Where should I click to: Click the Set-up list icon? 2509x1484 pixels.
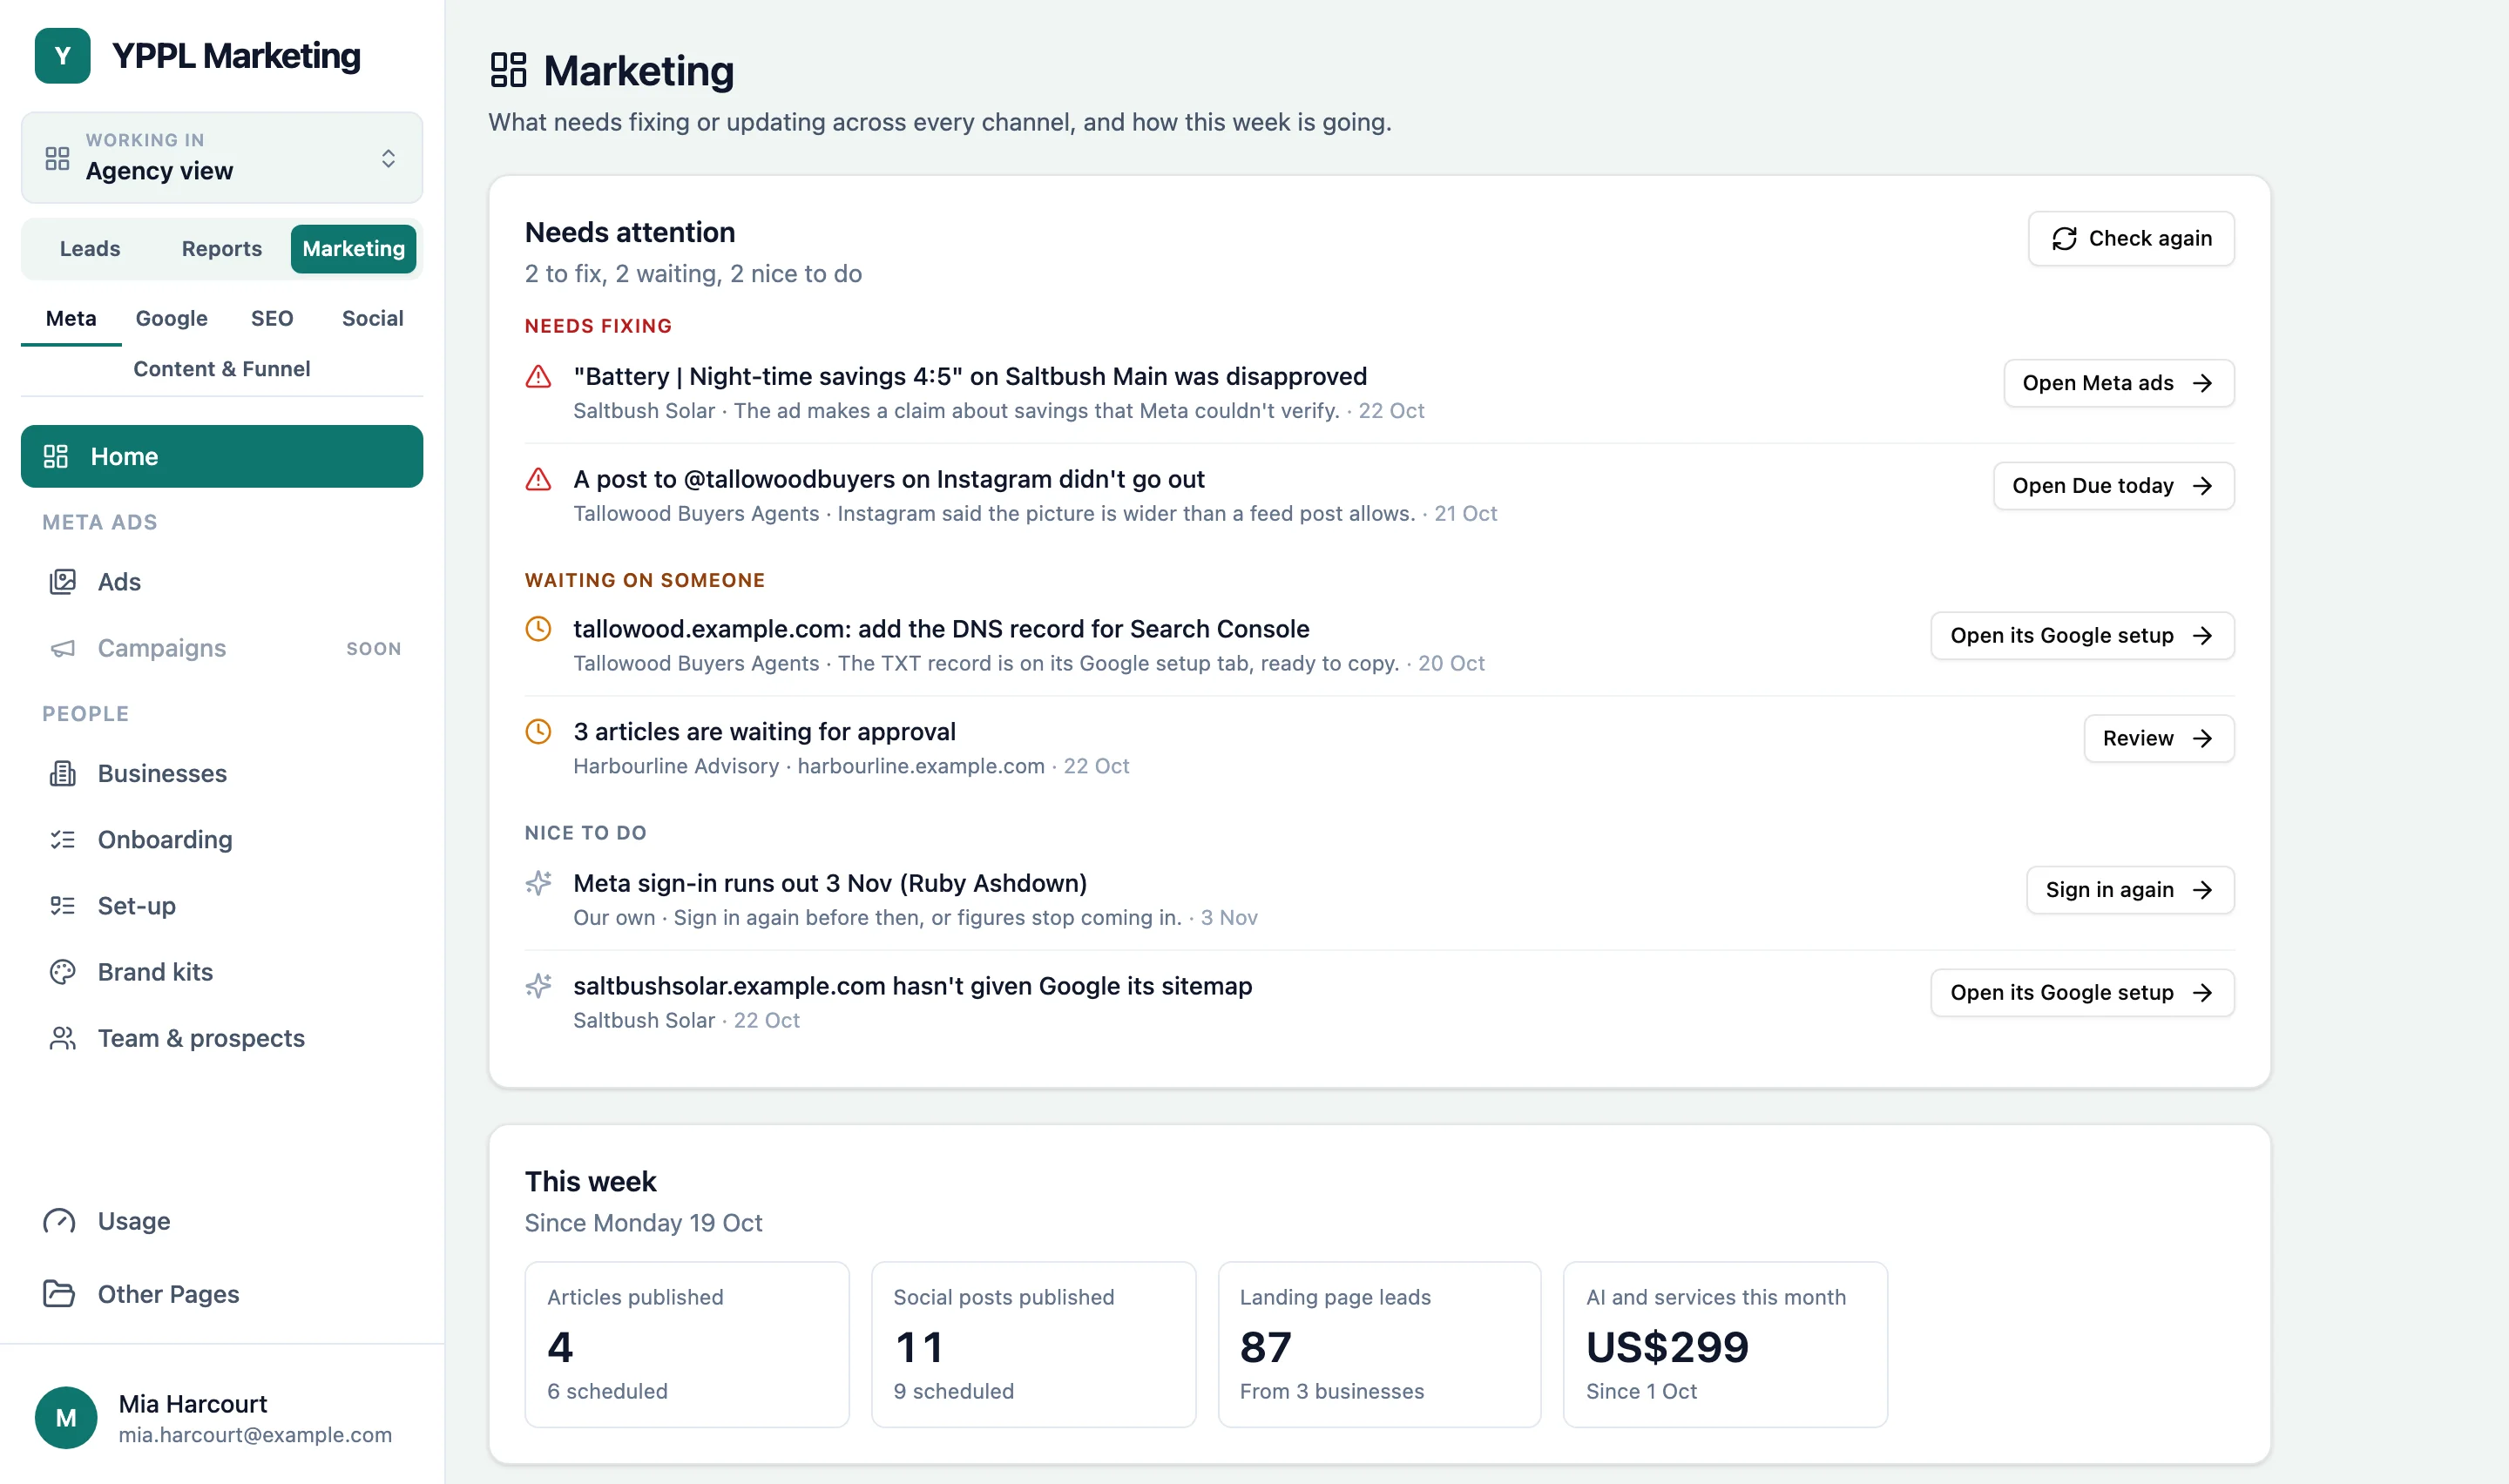[63, 905]
